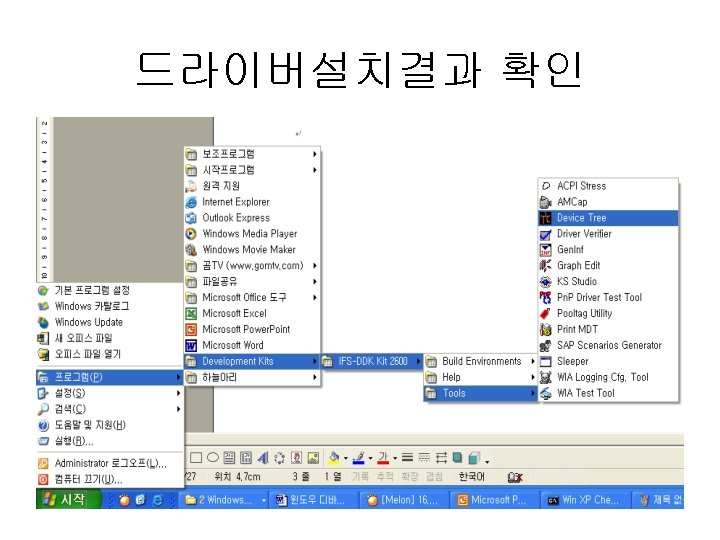Click the Outlook Express icon

point(191,218)
